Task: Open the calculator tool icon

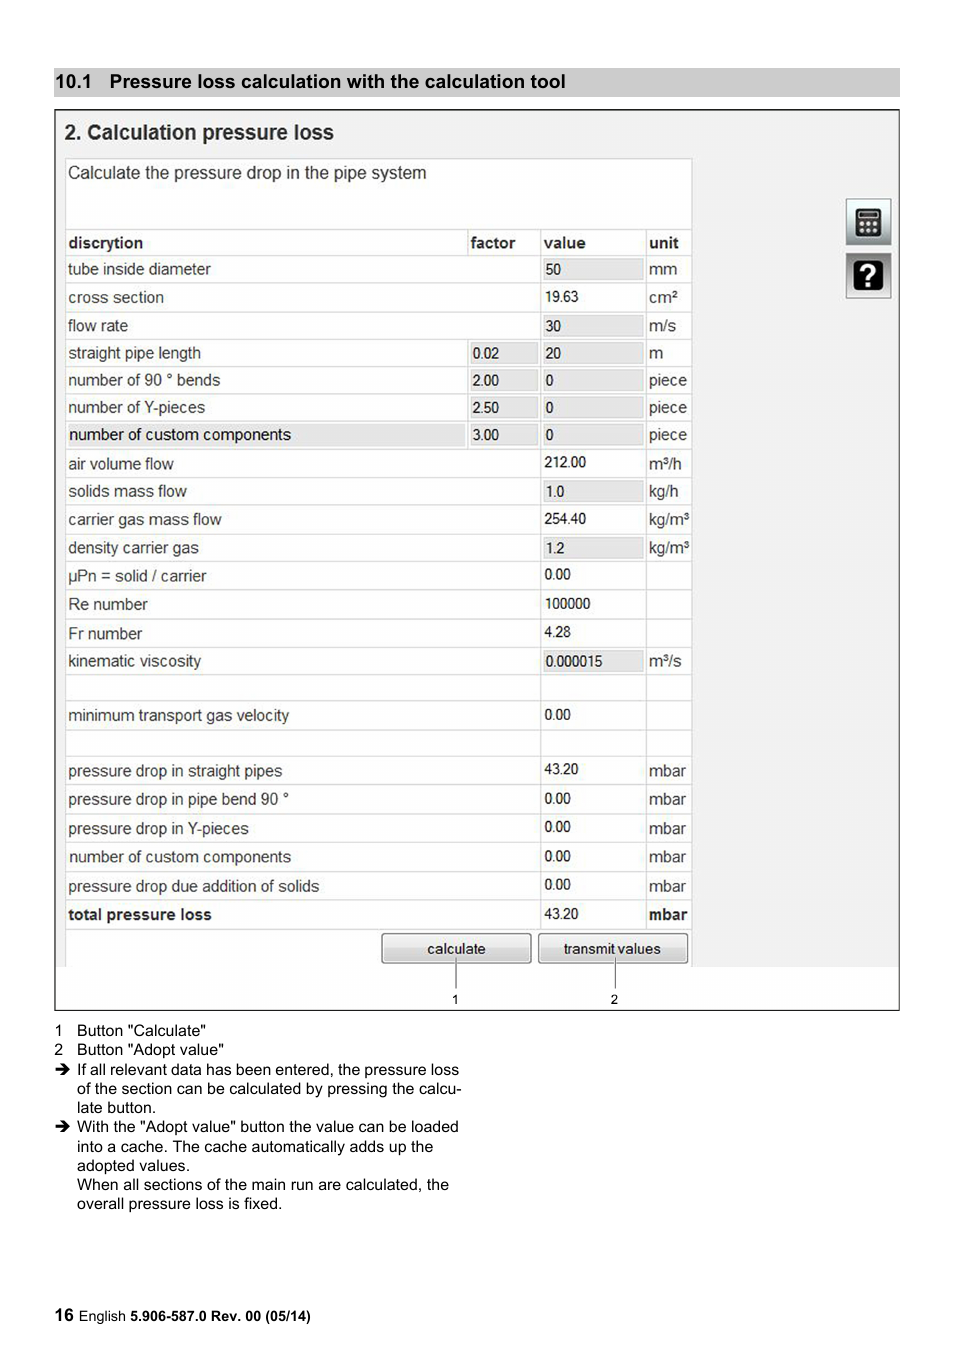Action: click(868, 222)
